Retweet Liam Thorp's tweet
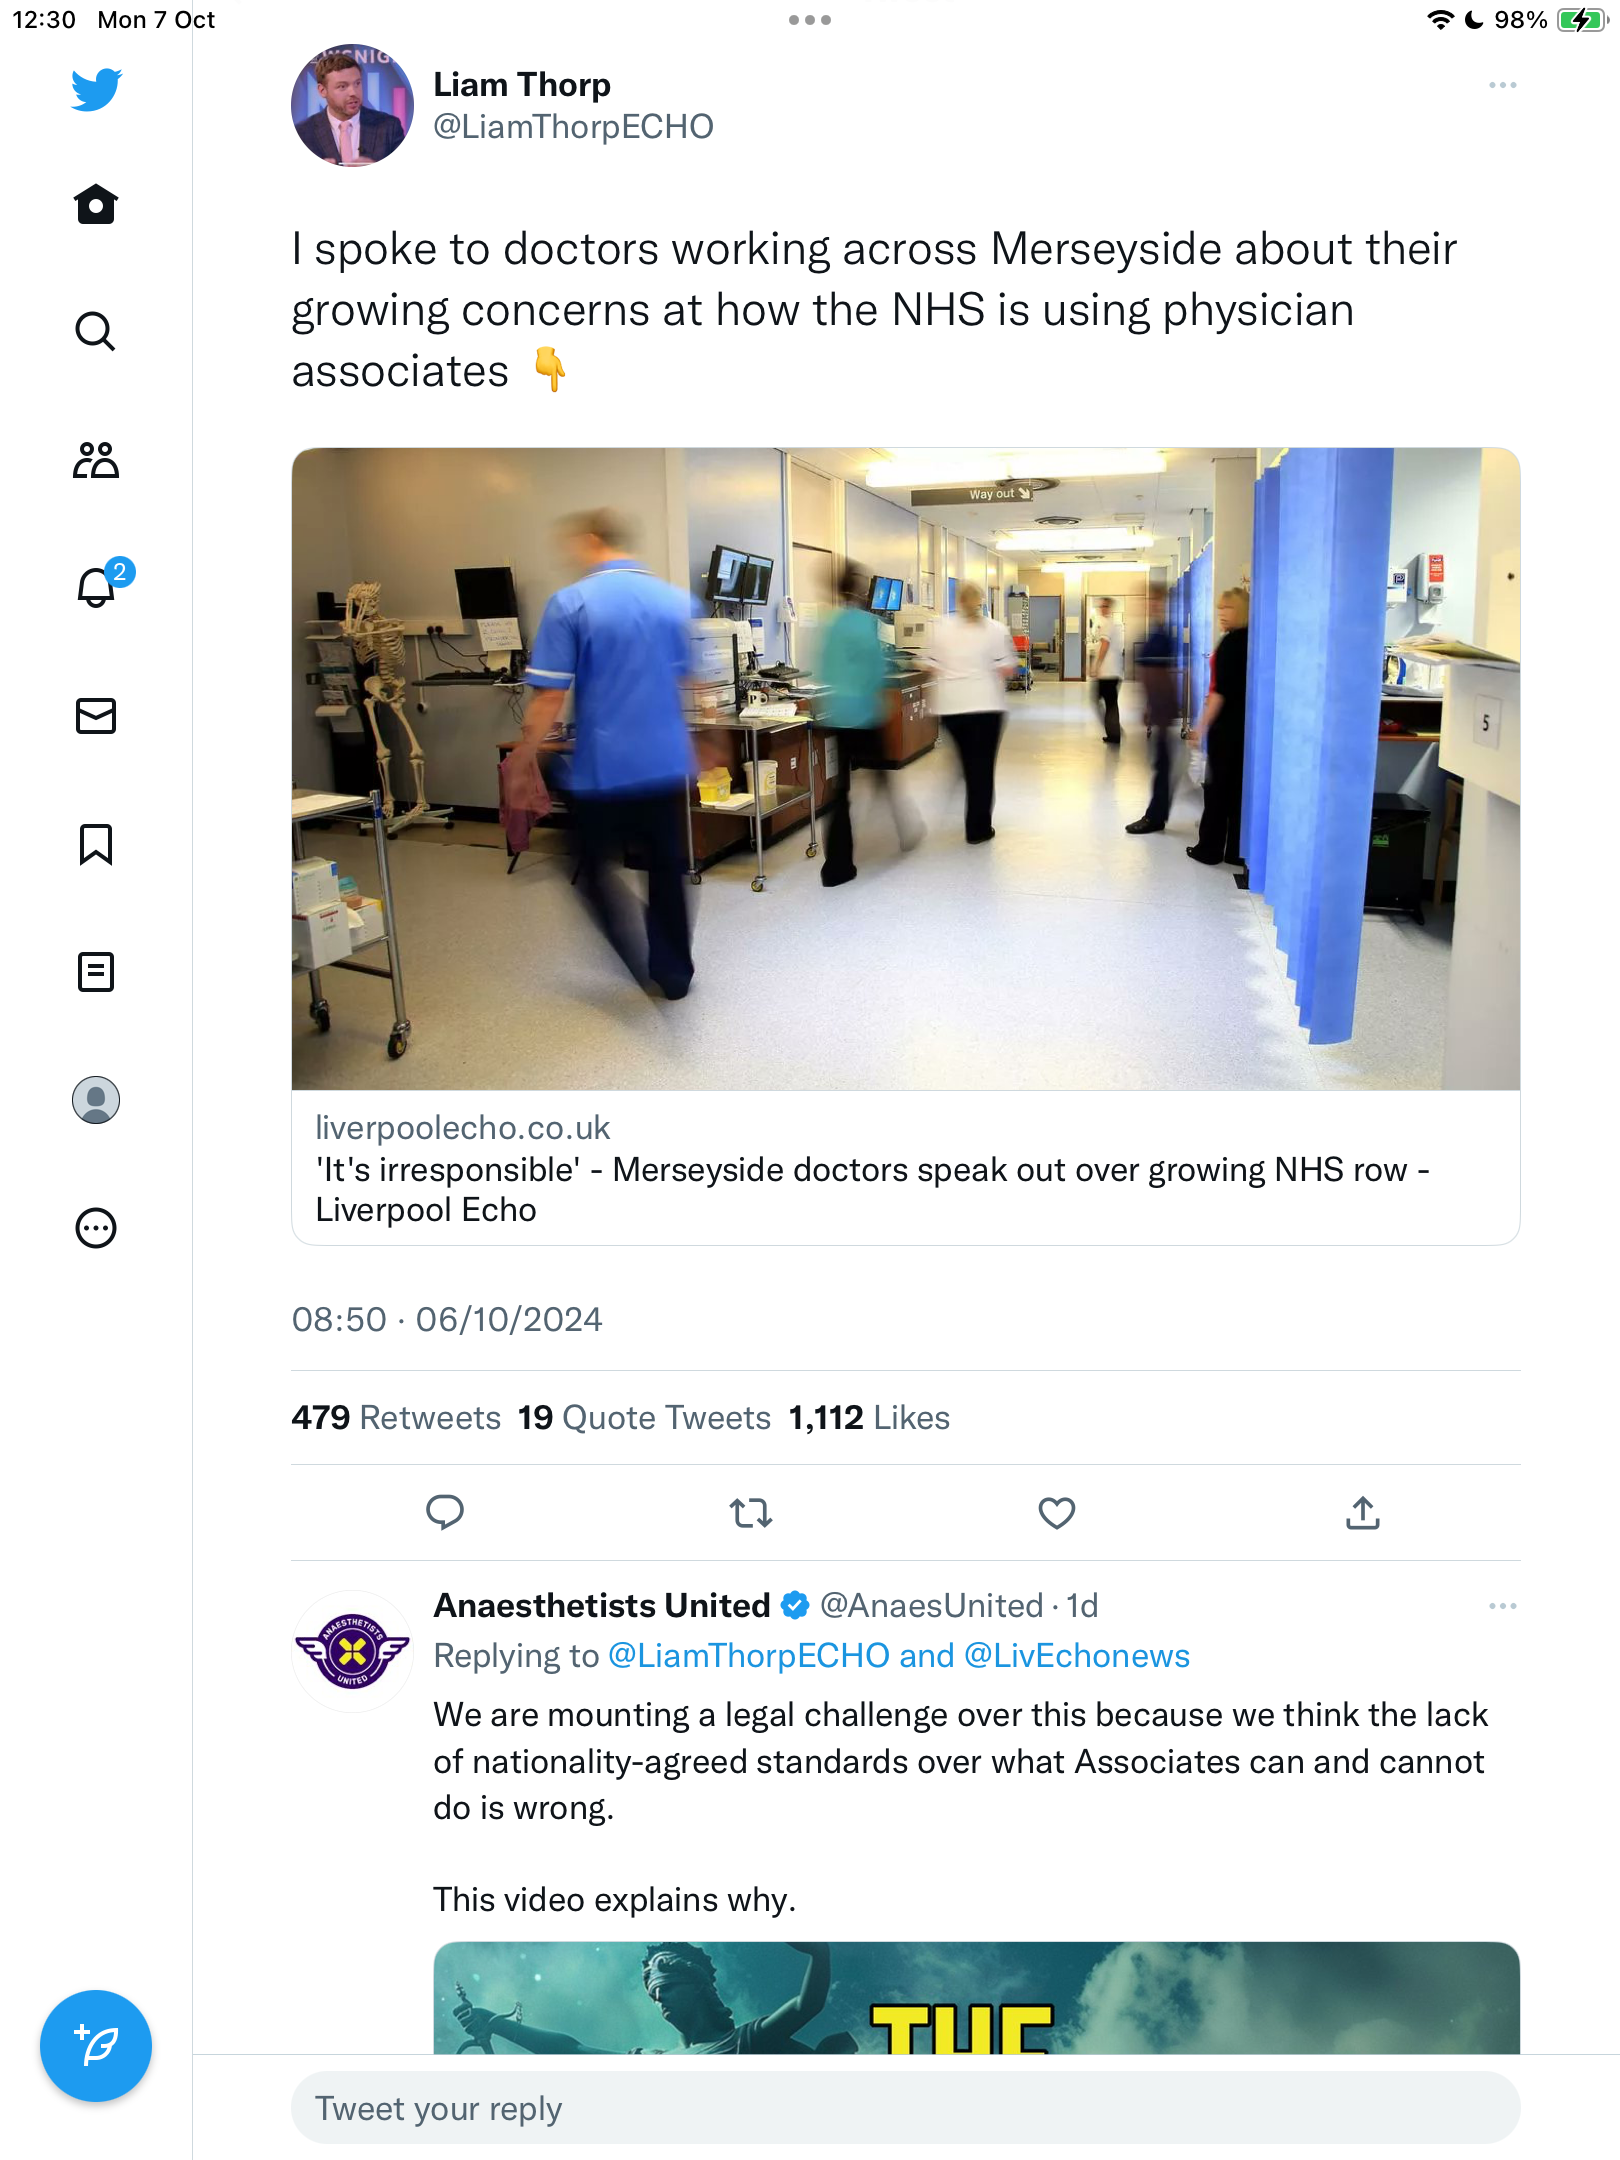This screenshot has width=1620, height=2160. pos(751,1512)
